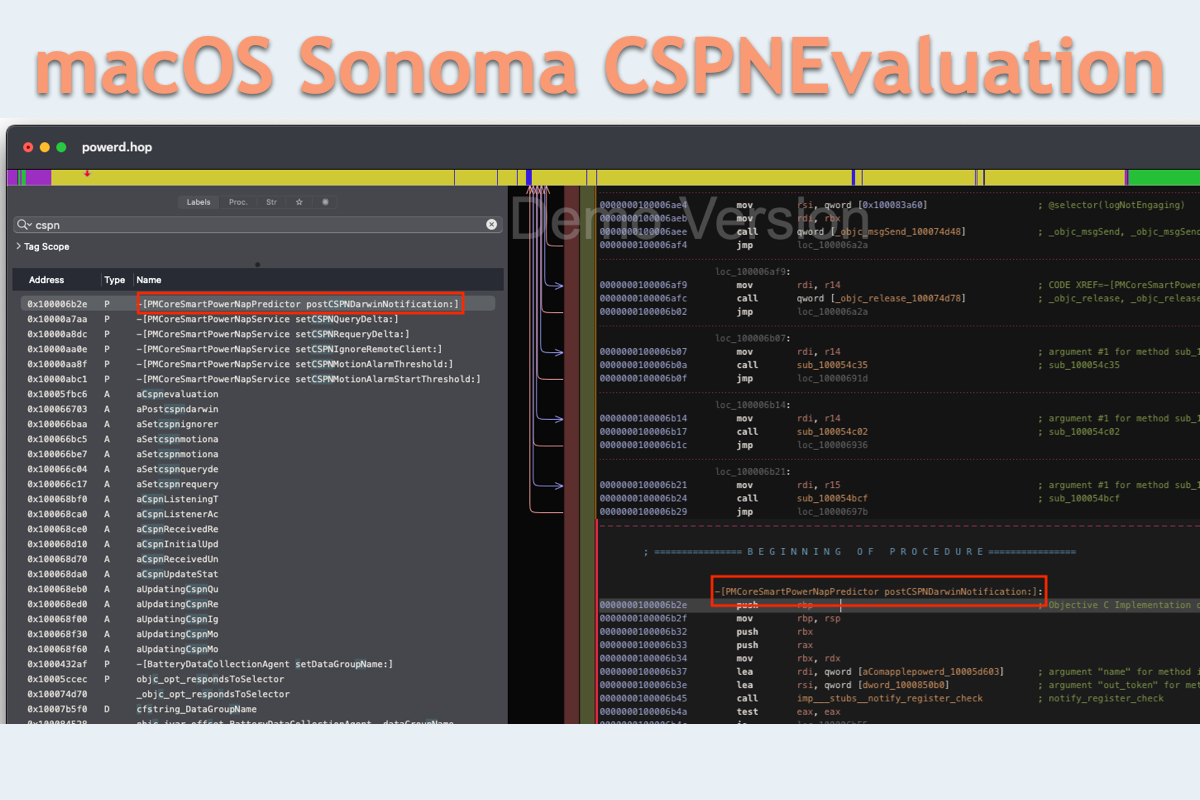Select the BatteryDataCollectionAgent setDataGroupName: row
The image size is (1200, 800).
click(258, 664)
